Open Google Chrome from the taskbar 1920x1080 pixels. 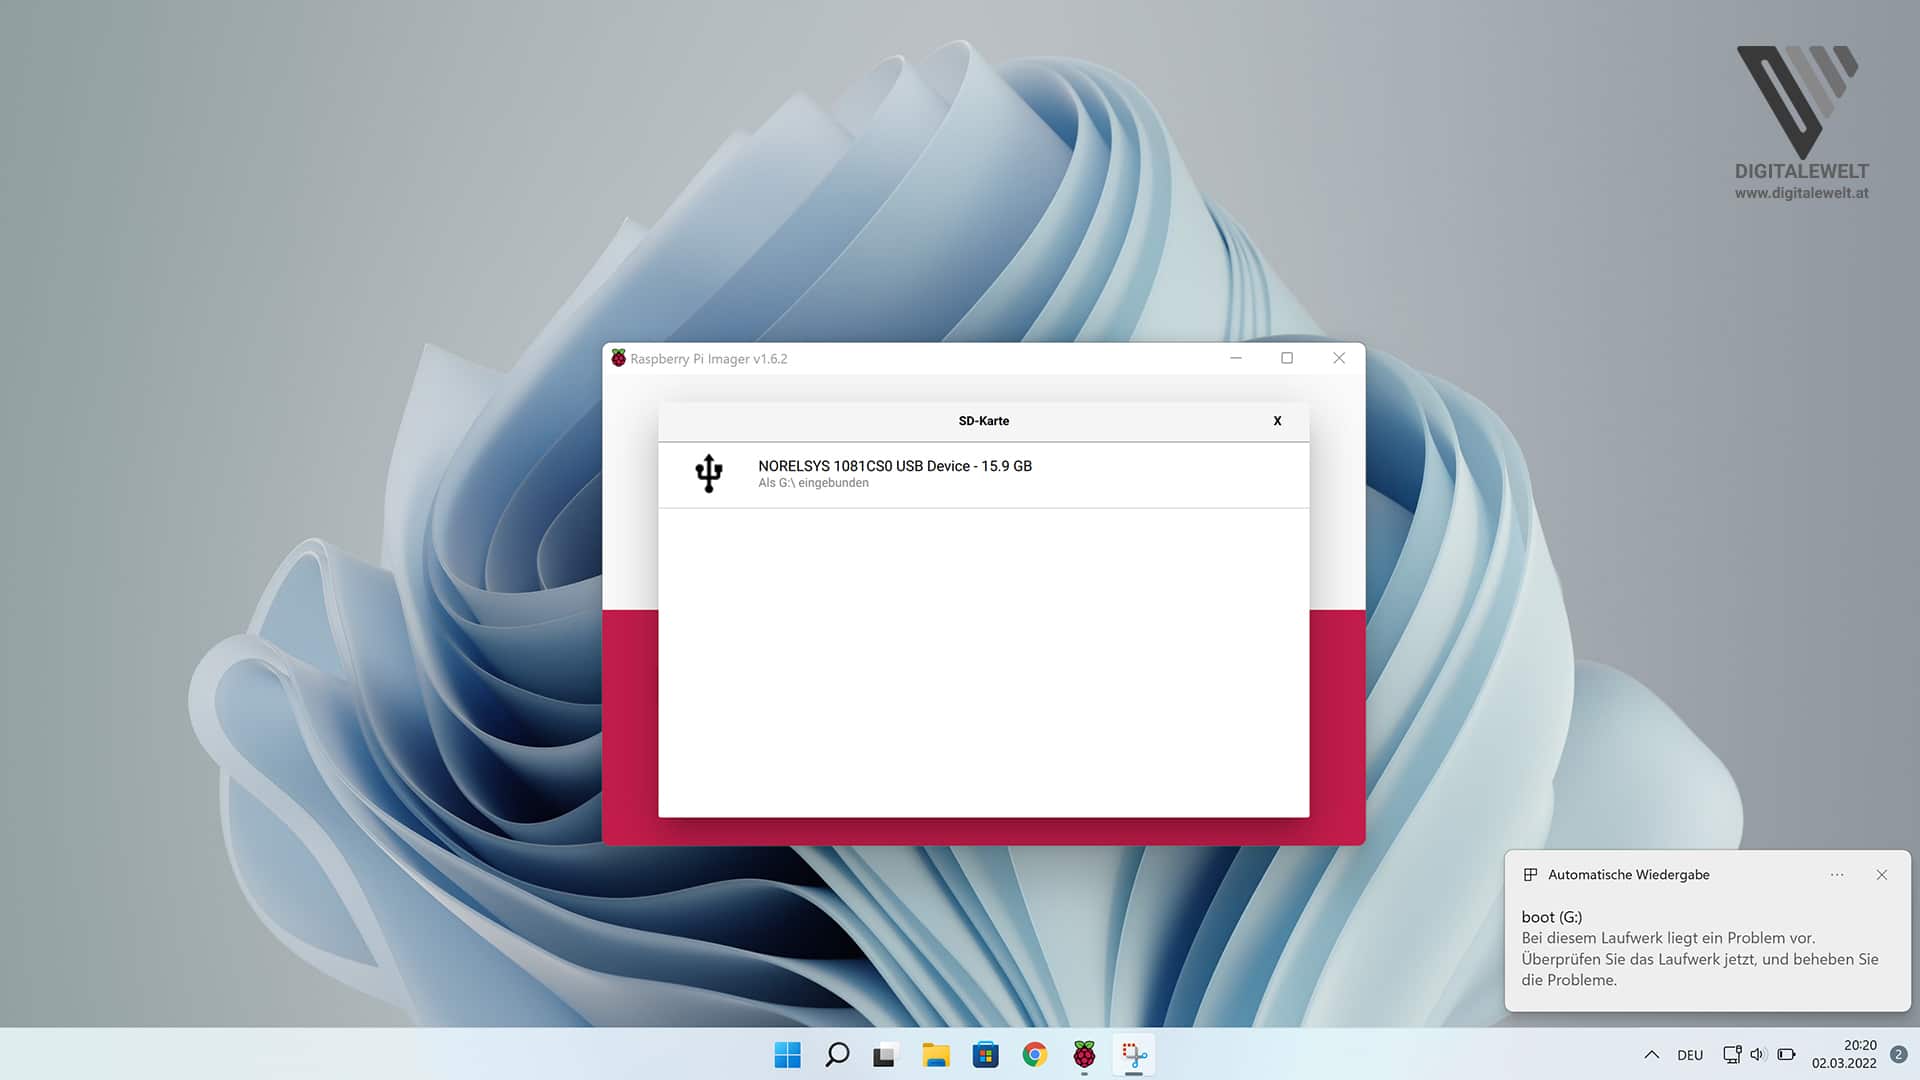[1035, 1055]
